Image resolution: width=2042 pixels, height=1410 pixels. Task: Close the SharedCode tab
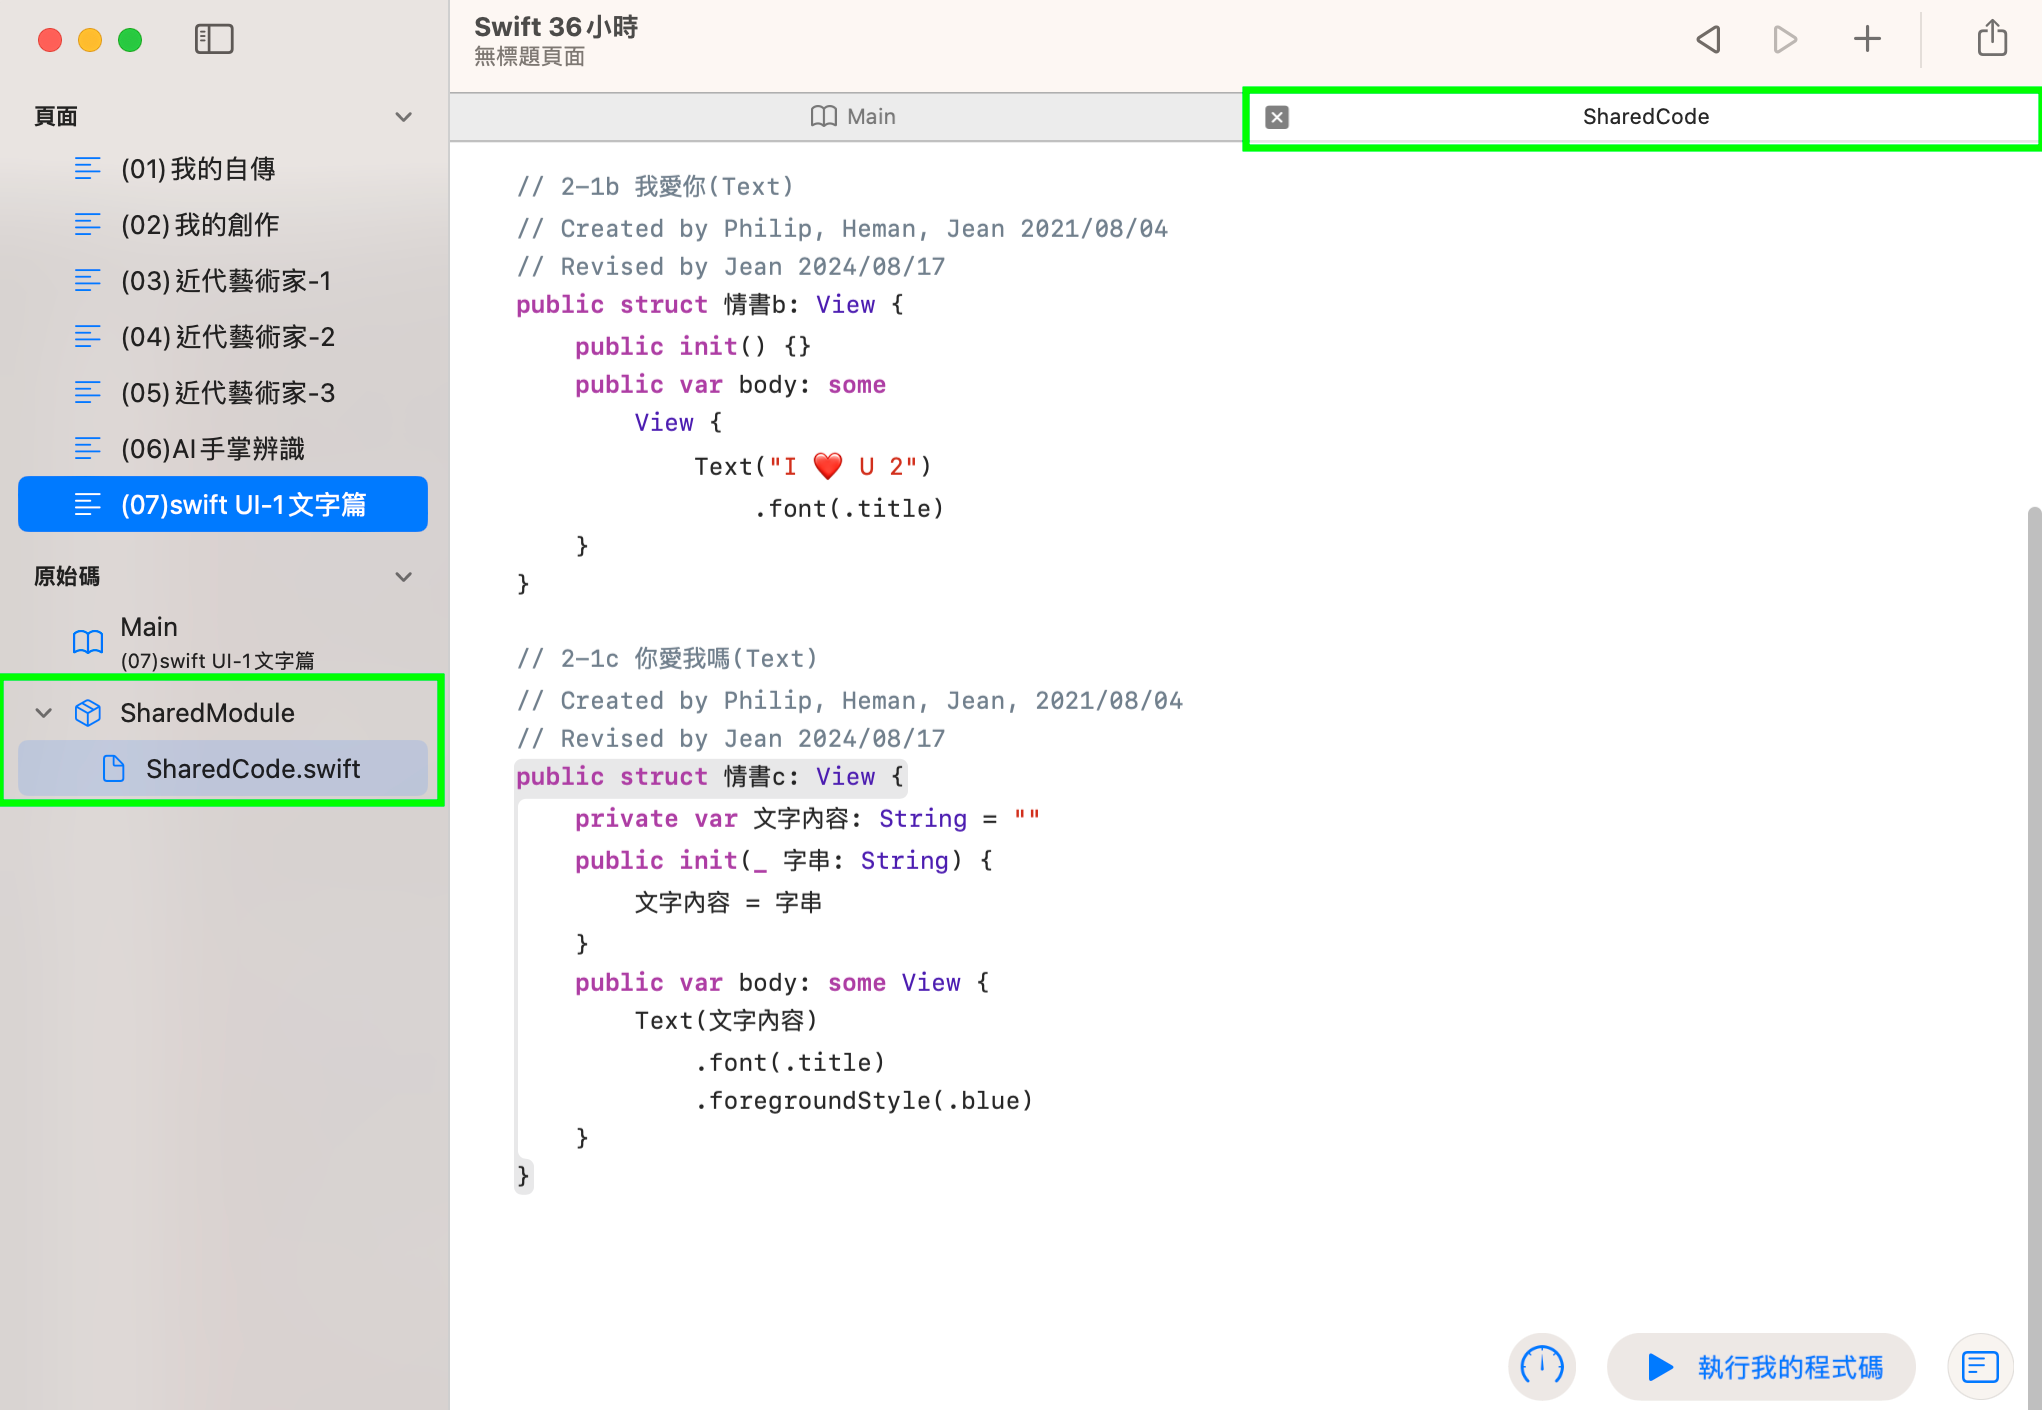1277,117
